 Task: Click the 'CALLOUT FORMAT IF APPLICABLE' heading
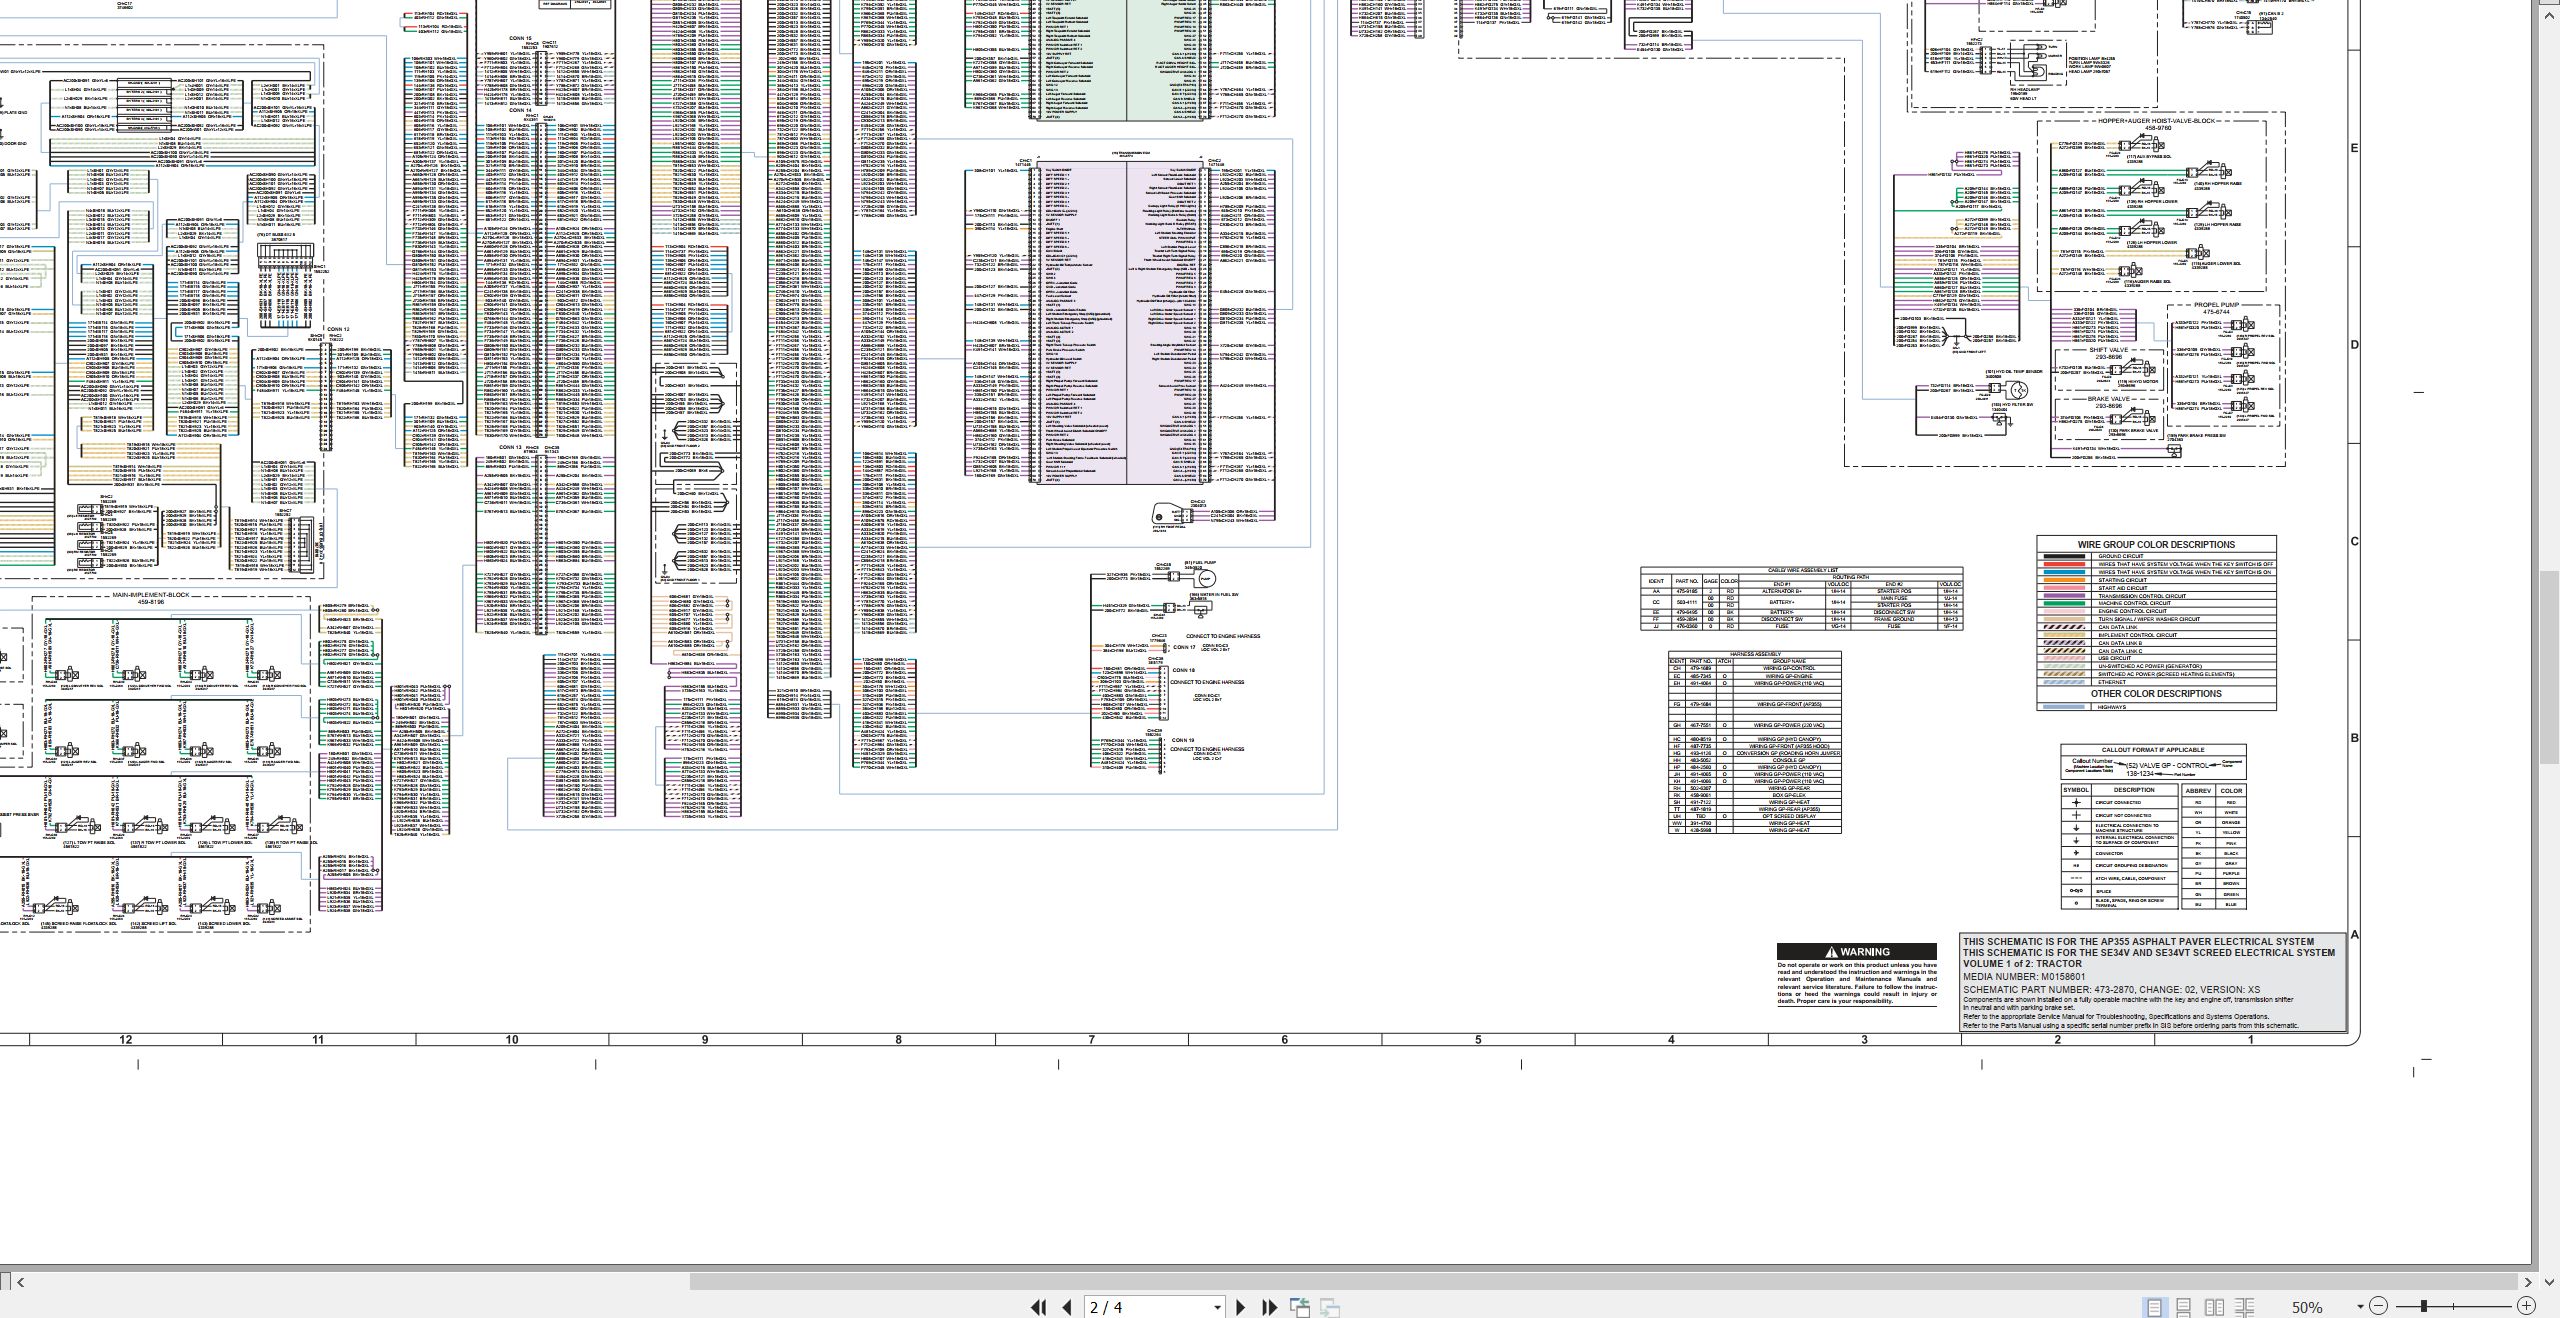point(2153,750)
